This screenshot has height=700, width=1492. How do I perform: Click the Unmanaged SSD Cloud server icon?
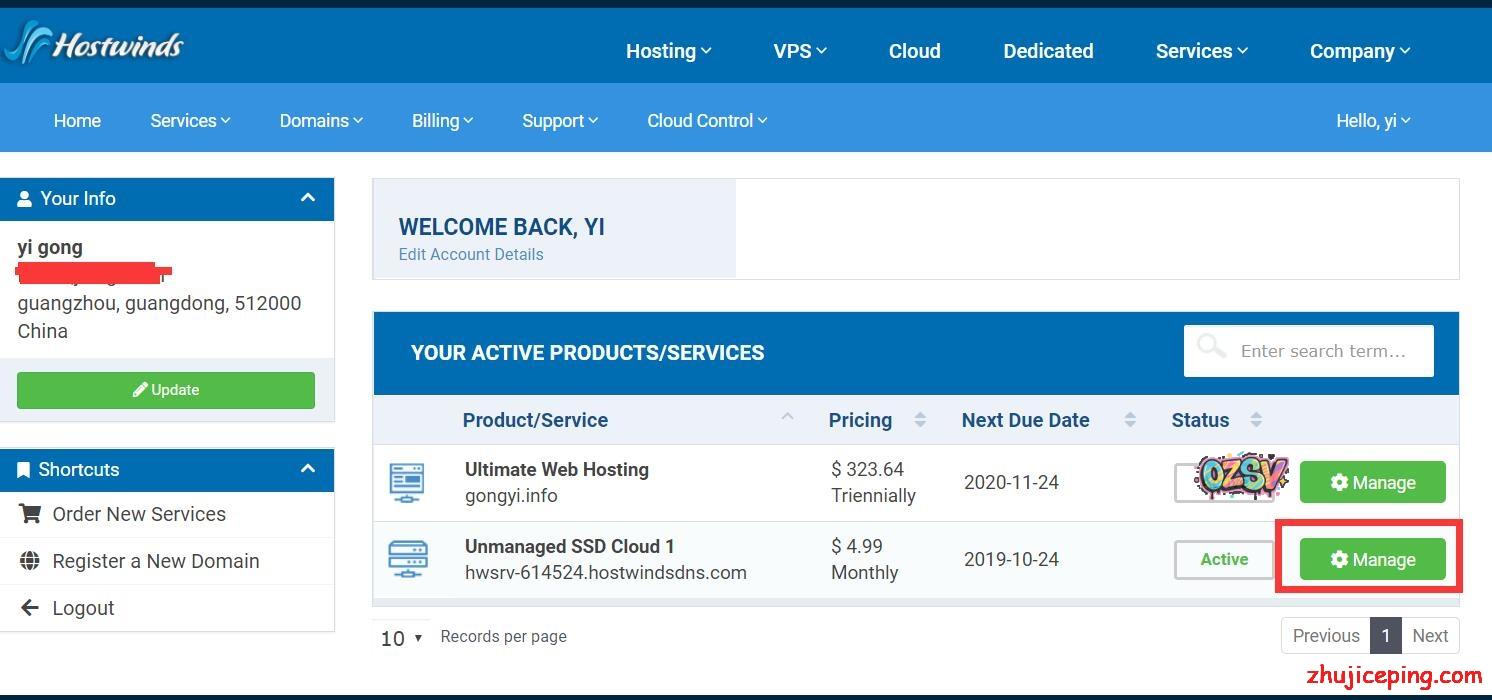point(407,559)
